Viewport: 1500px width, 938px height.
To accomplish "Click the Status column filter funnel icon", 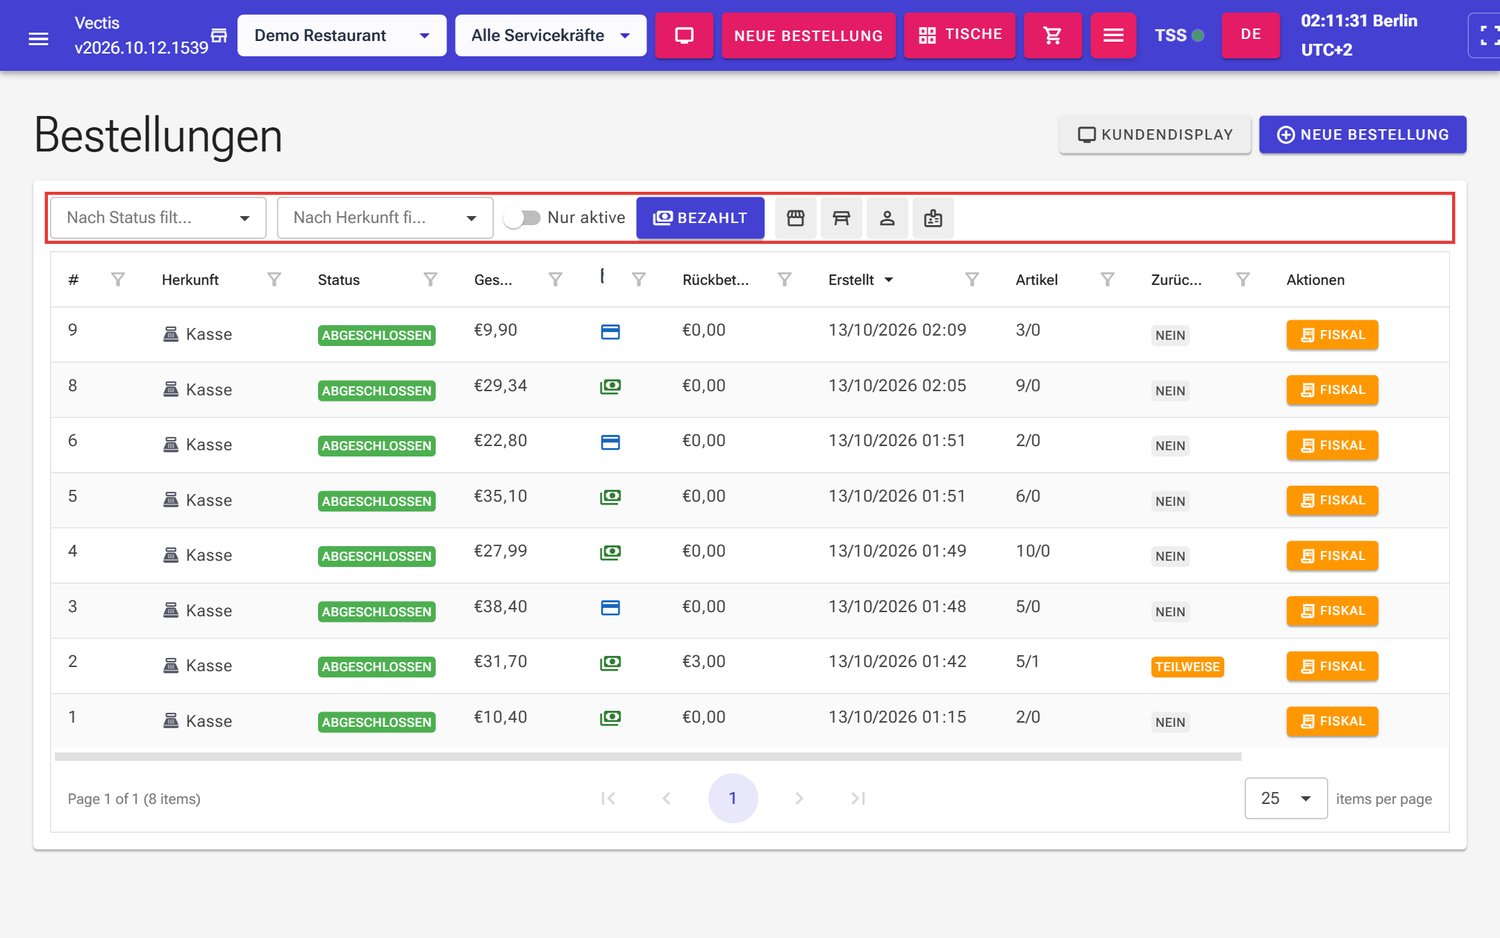I will pos(430,280).
